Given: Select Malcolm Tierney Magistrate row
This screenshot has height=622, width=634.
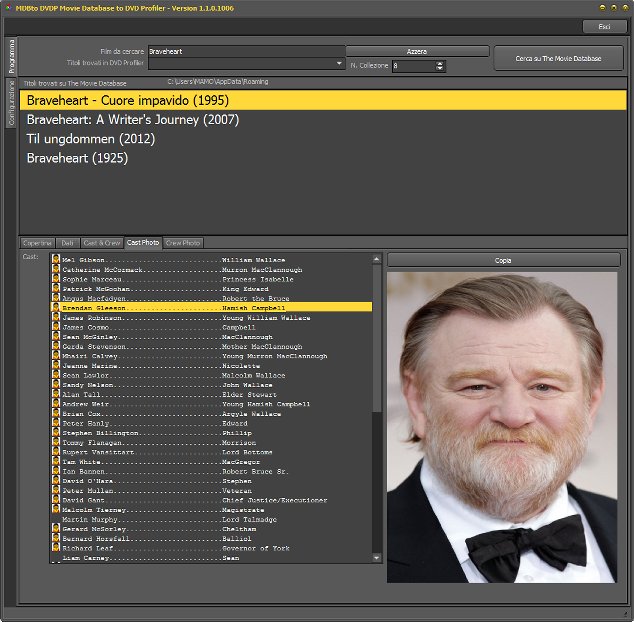Looking at the screenshot, I should click(x=211, y=510).
